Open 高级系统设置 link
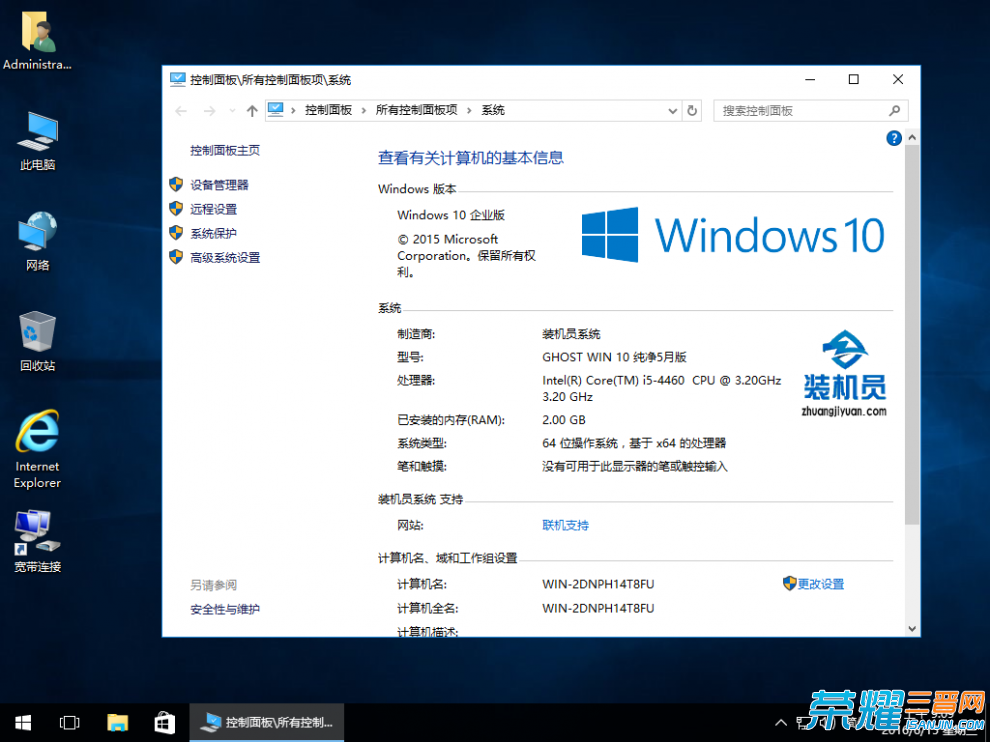The height and width of the screenshot is (742, 990). coord(225,258)
